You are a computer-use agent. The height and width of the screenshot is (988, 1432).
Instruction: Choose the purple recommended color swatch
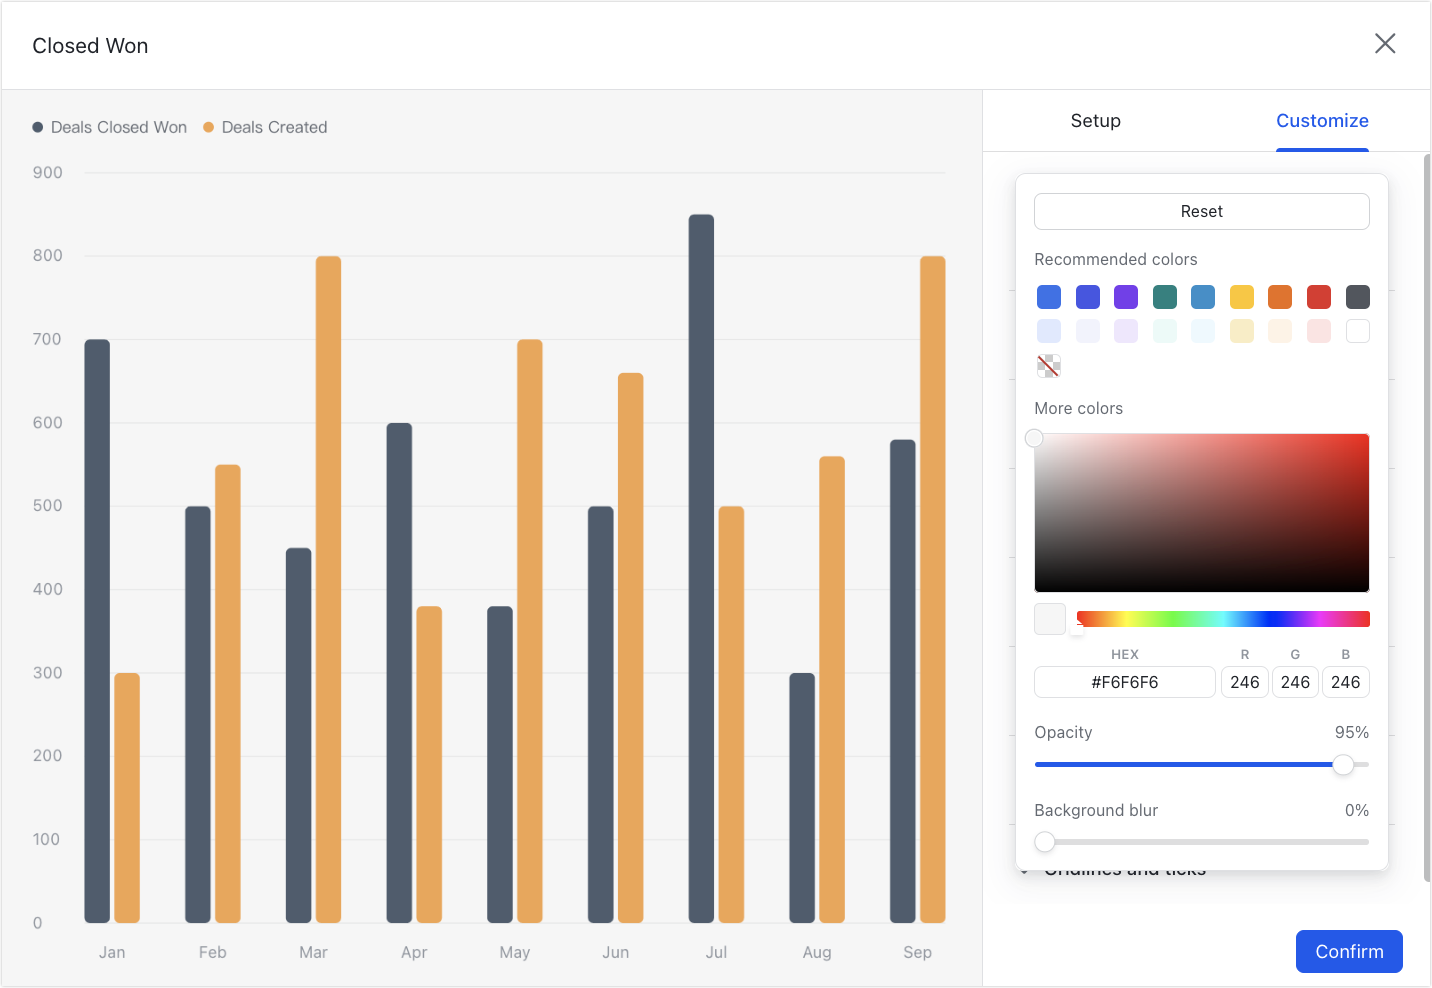click(x=1126, y=297)
